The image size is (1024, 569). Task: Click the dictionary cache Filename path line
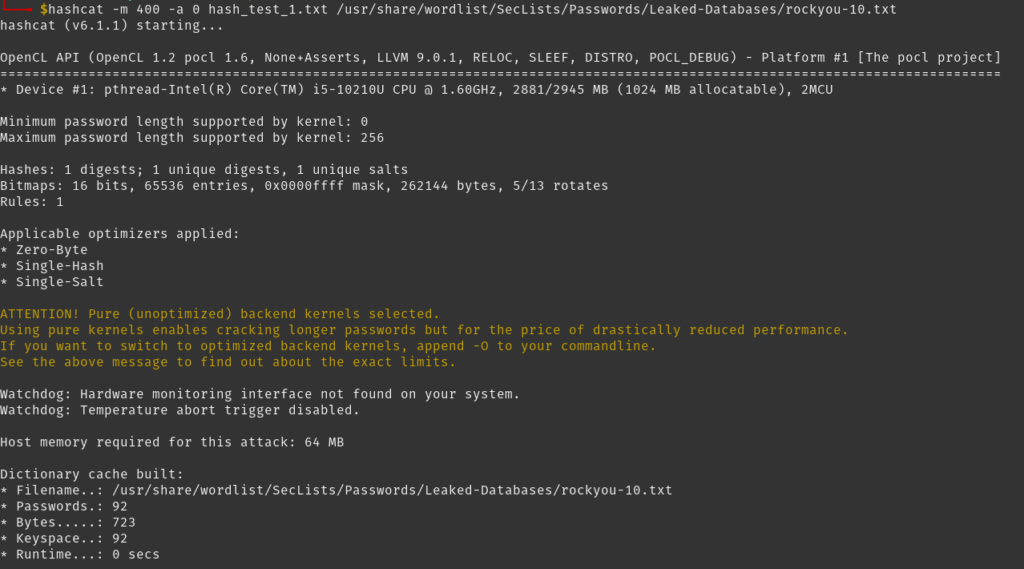click(336, 490)
